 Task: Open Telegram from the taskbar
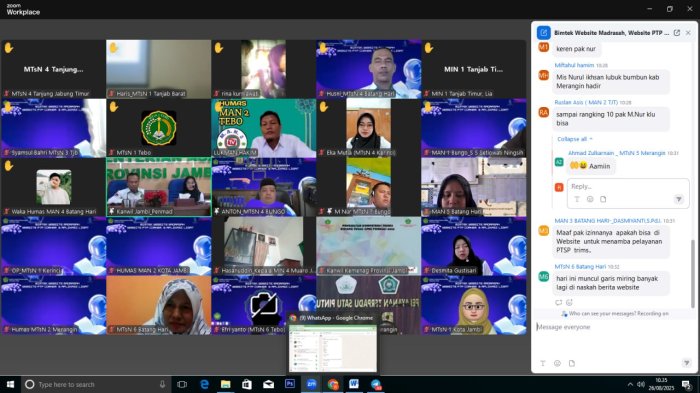pos(376,384)
